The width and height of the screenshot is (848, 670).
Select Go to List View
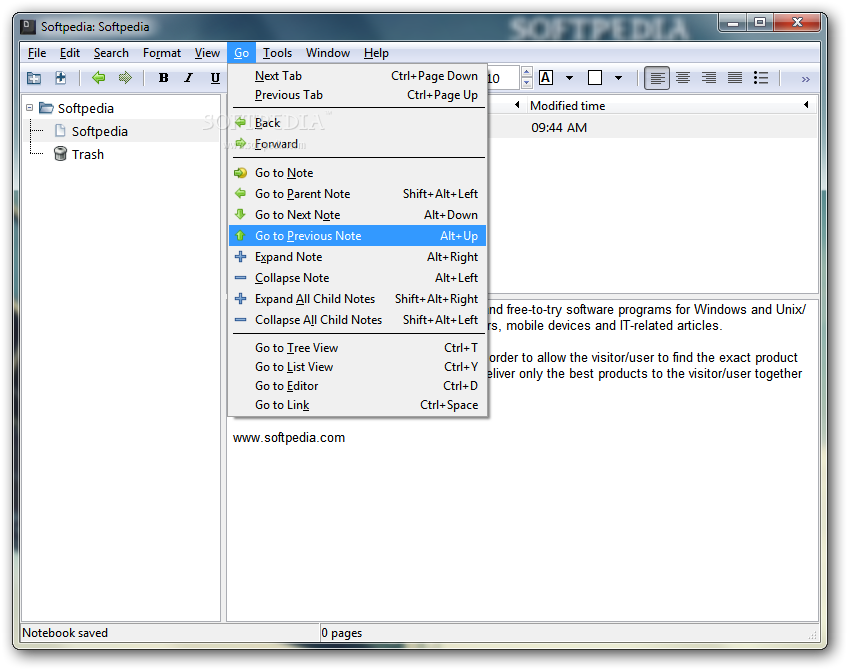point(357,367)
